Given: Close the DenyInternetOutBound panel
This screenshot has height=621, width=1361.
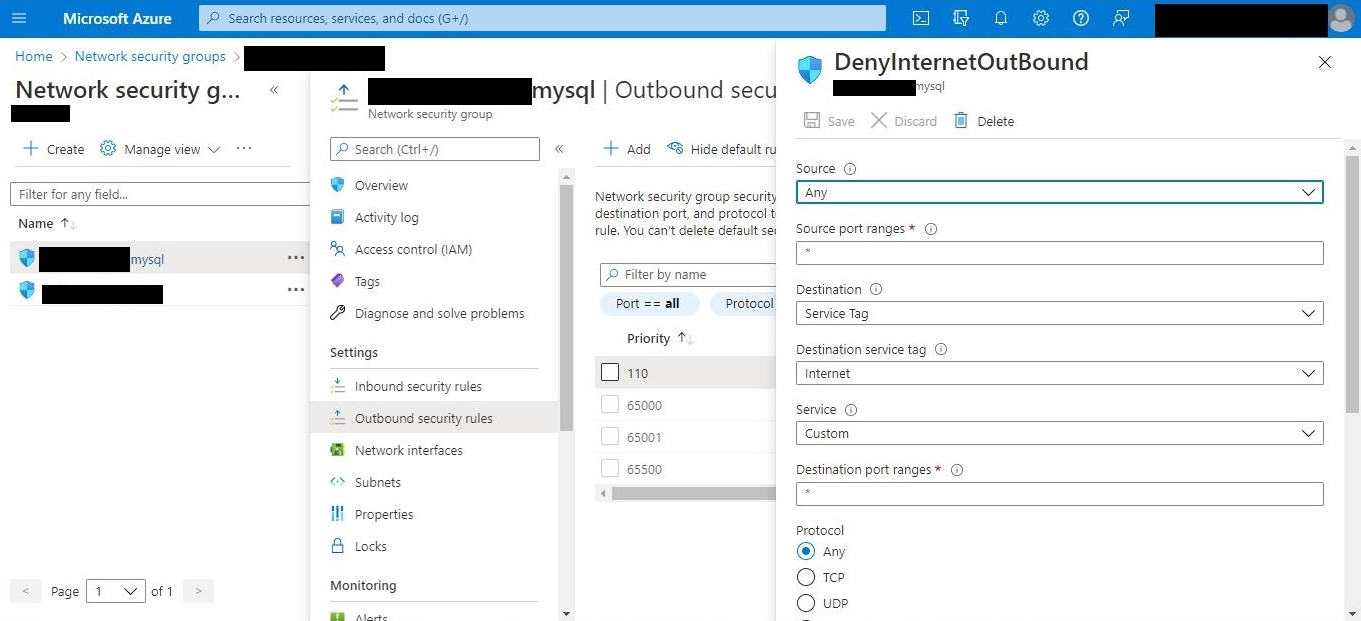Looking at the screenshot, I should click(1325, 62).
